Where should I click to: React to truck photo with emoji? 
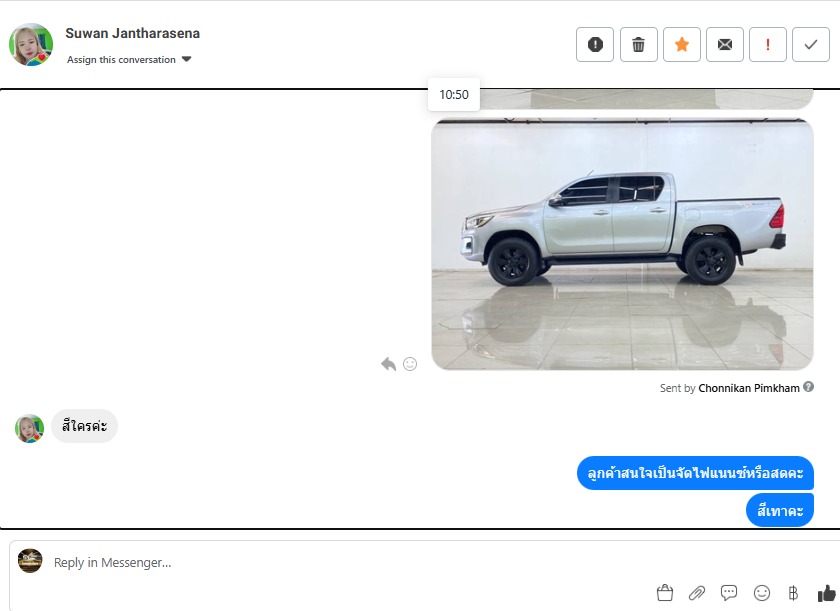[x=410, y=364]
